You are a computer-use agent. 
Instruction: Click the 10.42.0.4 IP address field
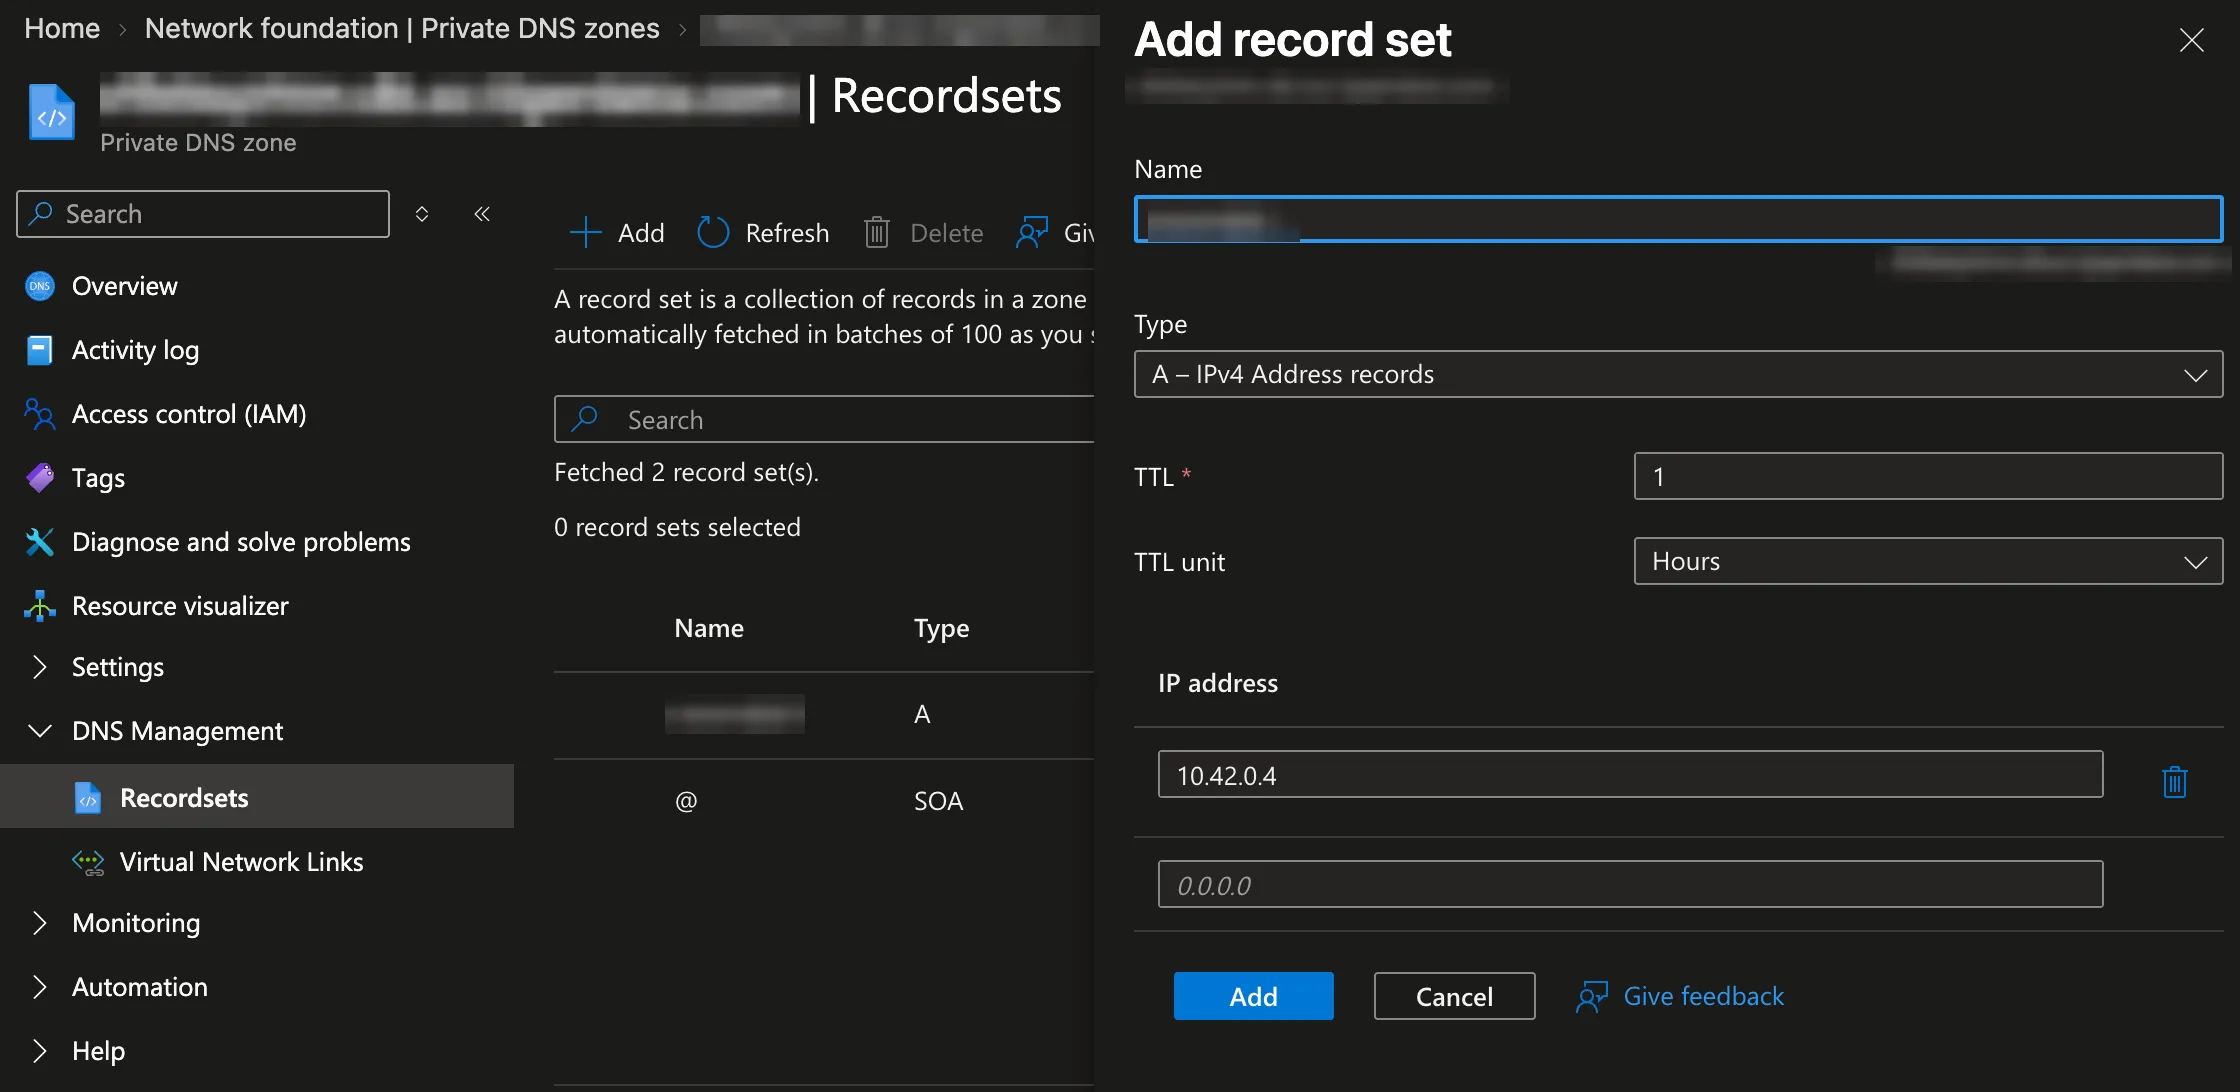tap(1630, 774)
